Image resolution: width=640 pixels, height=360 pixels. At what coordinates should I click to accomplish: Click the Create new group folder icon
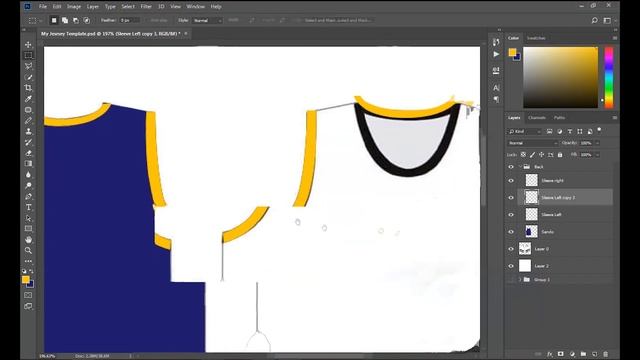click(583, 354)
